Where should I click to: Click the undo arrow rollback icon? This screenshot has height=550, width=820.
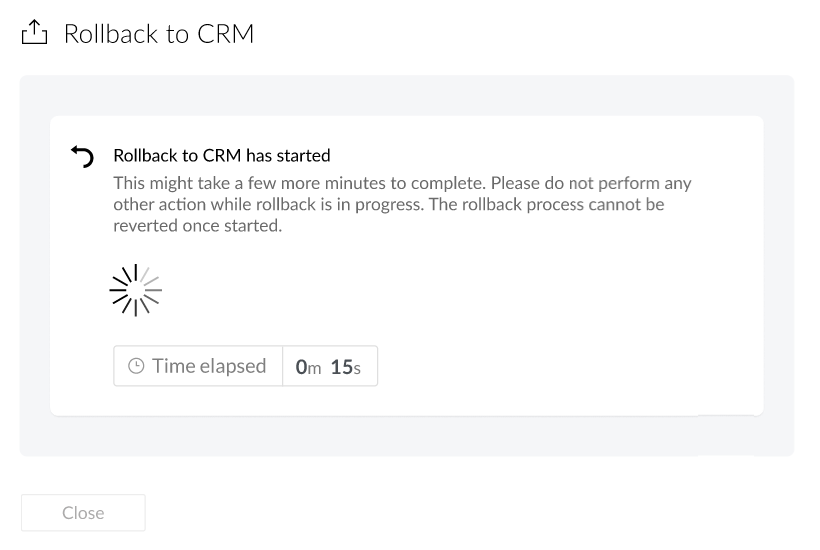(81, 157)
